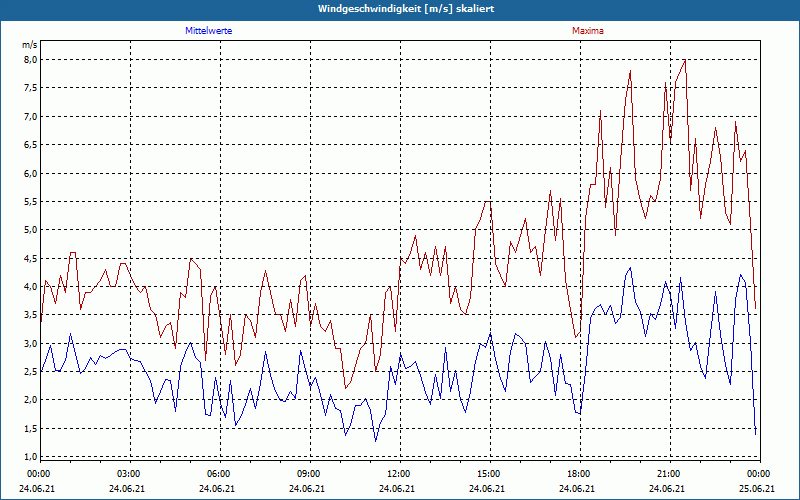Image resolution: width=800 pixels, height=500 pixels.
Task: Click the 6,5 y-axis value
Action: (31, 144)
